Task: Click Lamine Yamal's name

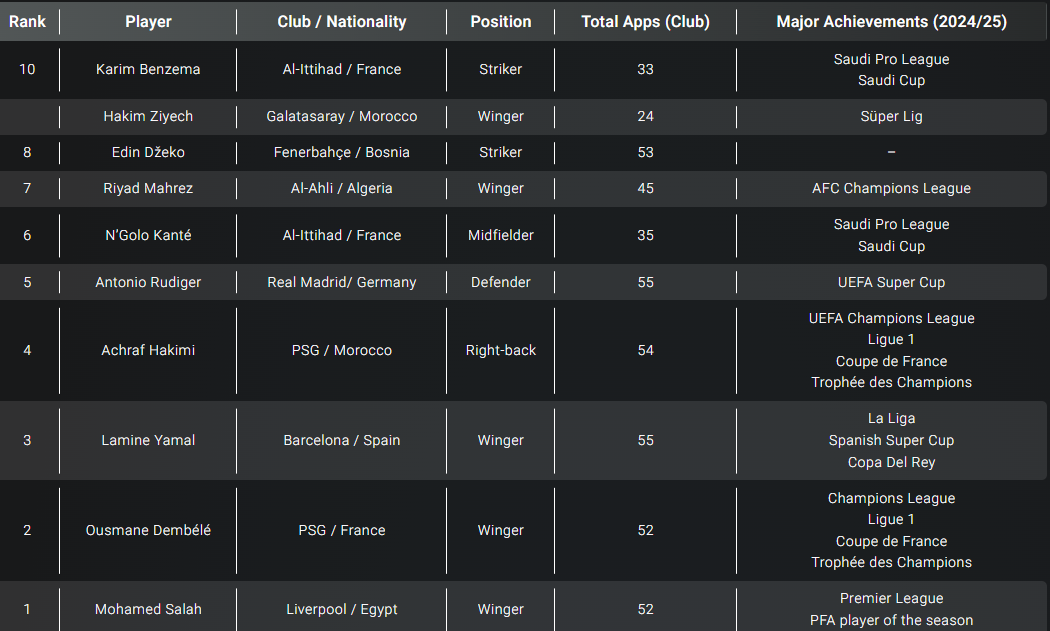Action: pyautogui.click(x=148, y=440)
